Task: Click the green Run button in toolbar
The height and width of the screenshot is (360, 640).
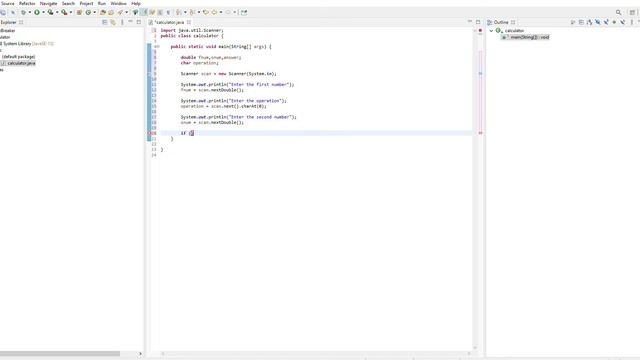Action: coord(37,12)
